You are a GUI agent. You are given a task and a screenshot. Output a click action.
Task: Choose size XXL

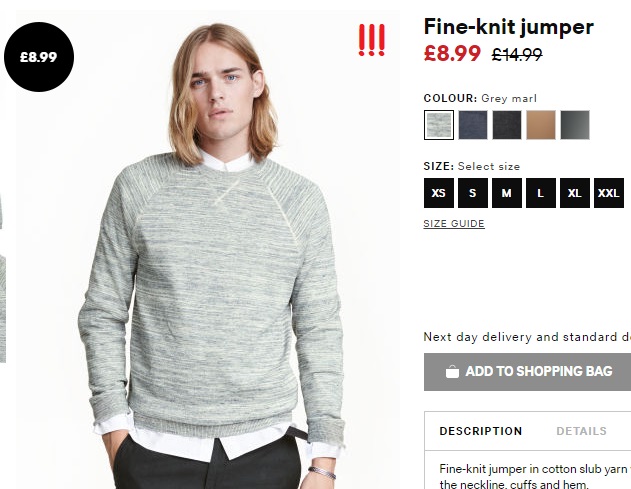609,193
